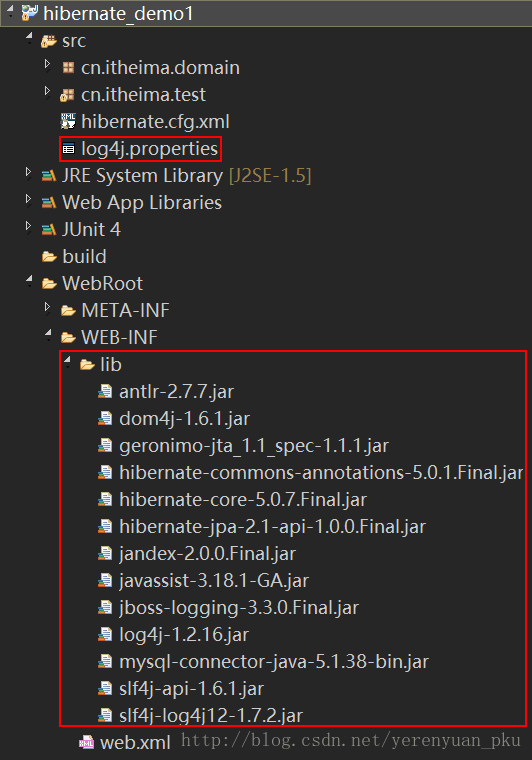
Task: Click the log4j-1.2.16.jar file icon
Action: coord(105,634)
